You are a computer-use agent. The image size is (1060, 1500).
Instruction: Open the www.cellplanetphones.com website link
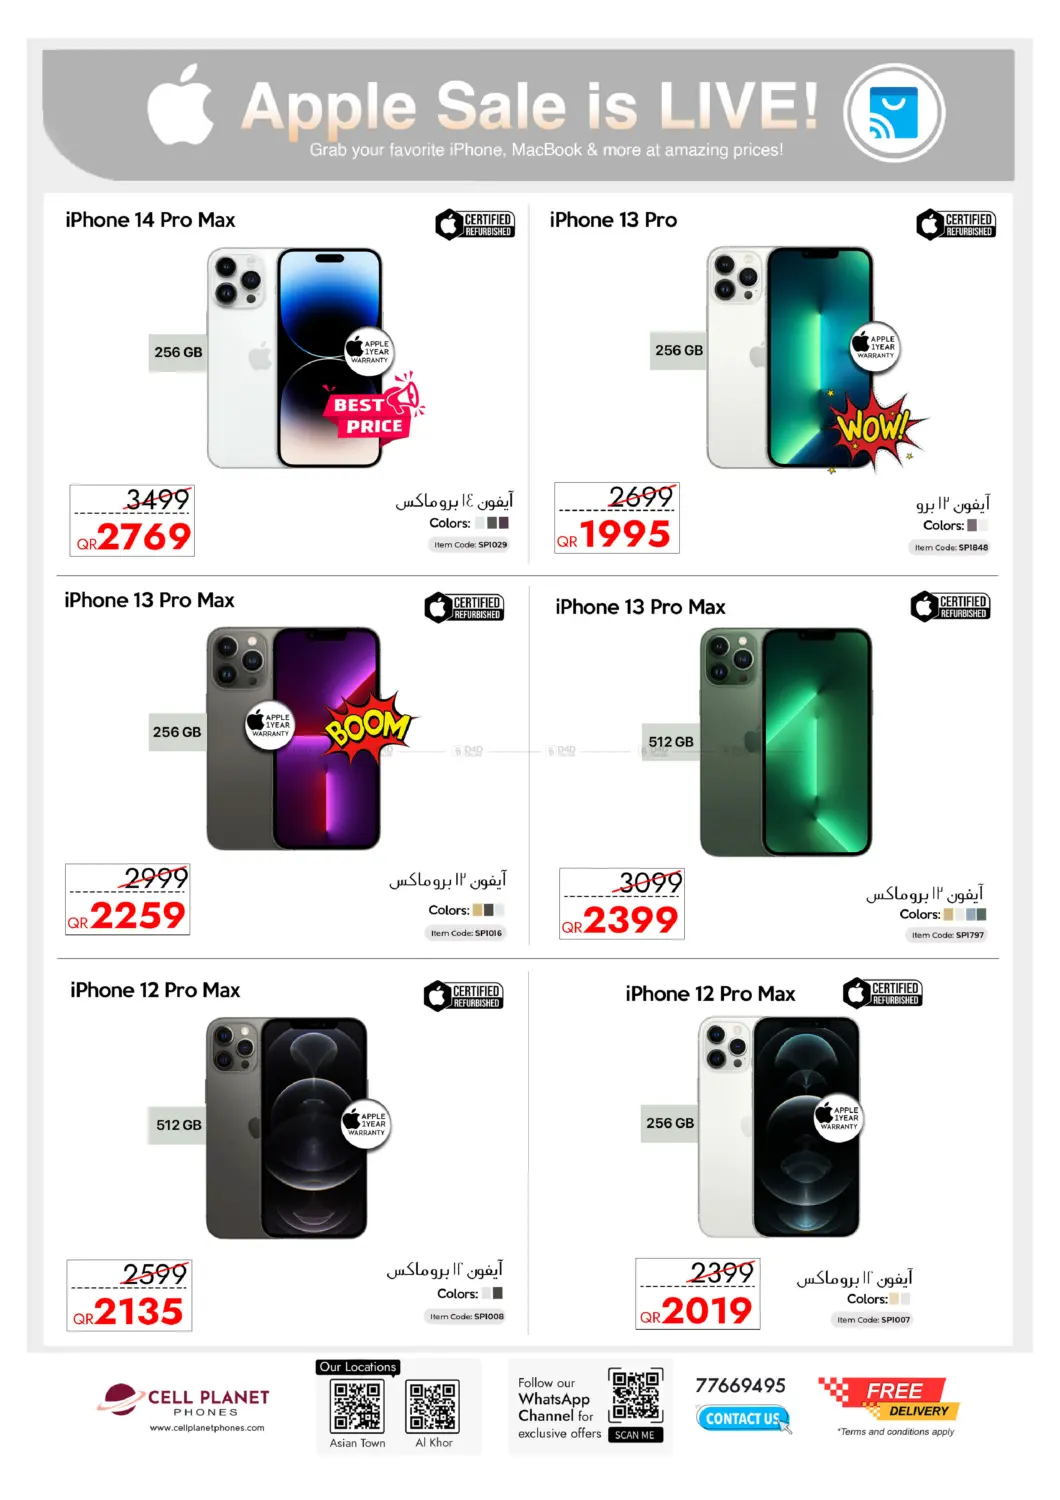(207, 1428)
